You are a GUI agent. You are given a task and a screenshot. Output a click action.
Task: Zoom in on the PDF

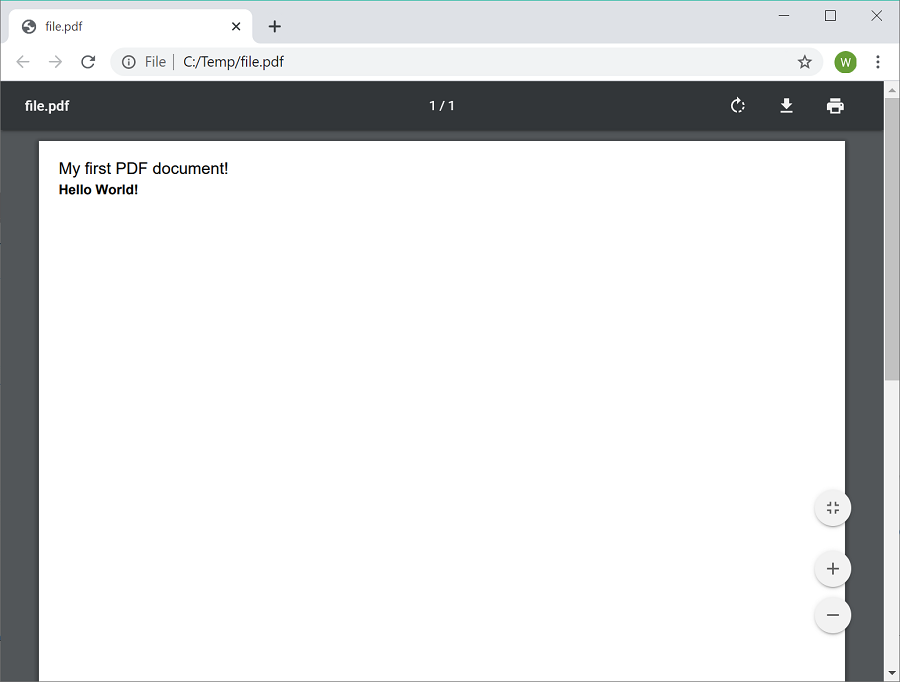(832, 570)
